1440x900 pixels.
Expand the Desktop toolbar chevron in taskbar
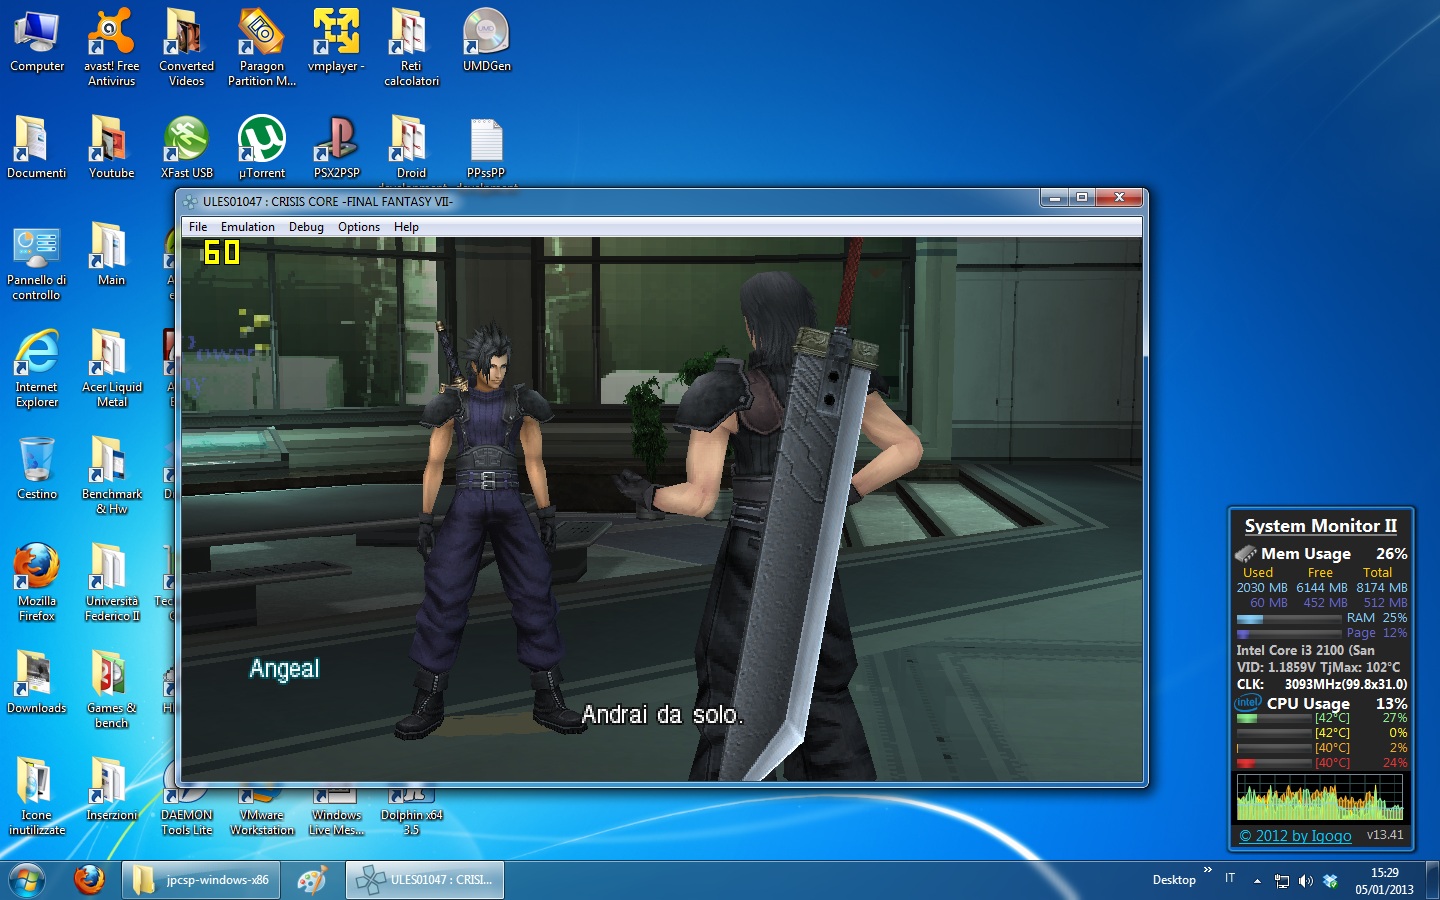[1207, 871]
